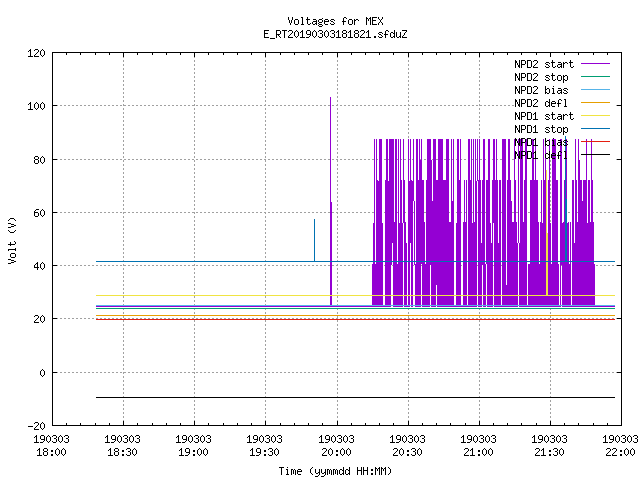Screen dimensions: 640x480
Task: Click the x-axis tick label 190303 19:00
Action: [x=193, y=446]
